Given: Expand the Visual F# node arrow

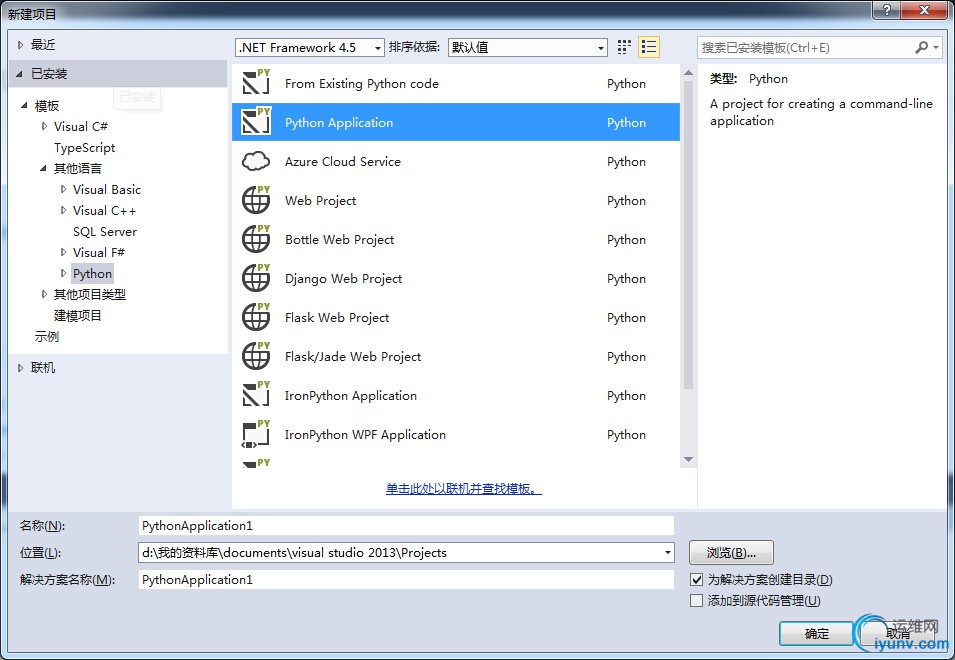Looking at the screenshot, I should (x=63, y=252).
